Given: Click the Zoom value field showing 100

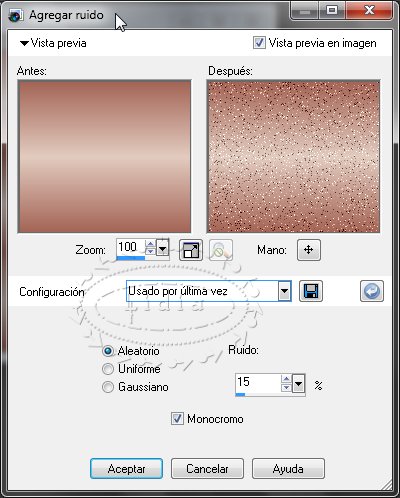Looking at the screenshot, I should click(131, 247).
